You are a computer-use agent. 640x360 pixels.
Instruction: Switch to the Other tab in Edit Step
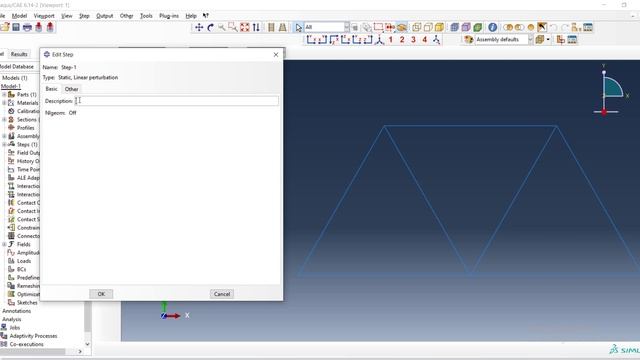(71, 89)
